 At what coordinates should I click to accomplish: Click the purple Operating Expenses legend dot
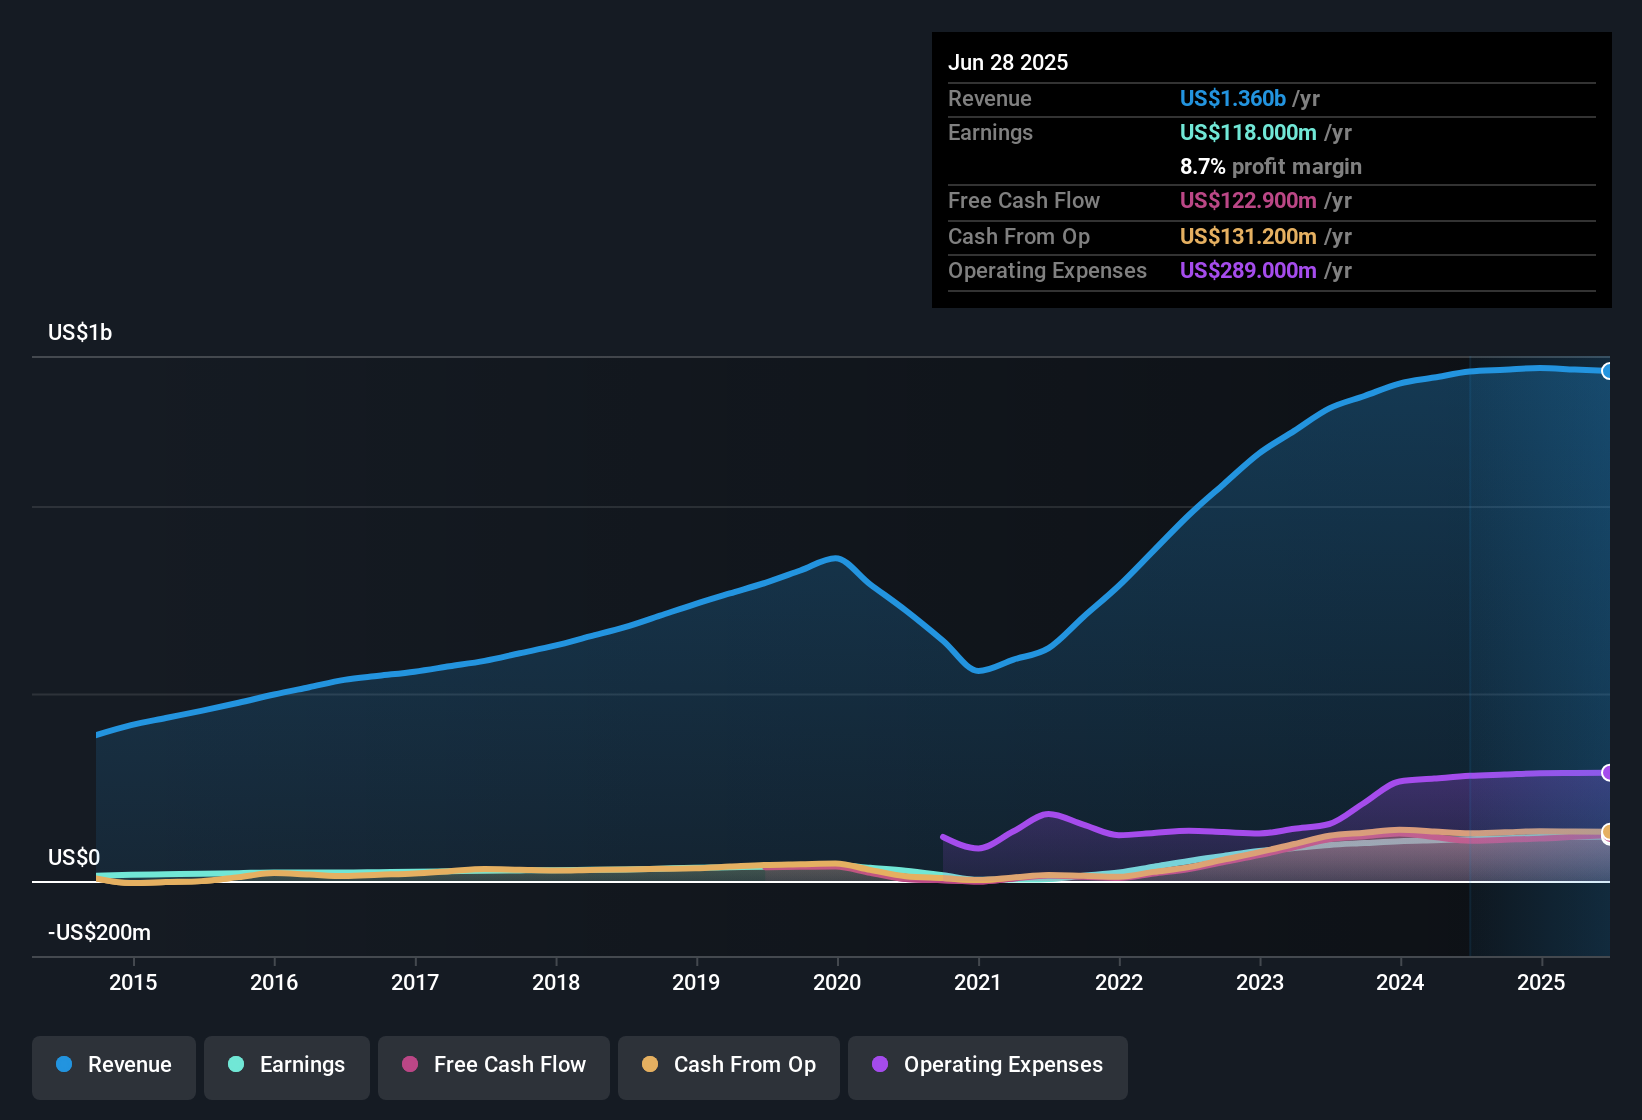878,1065
